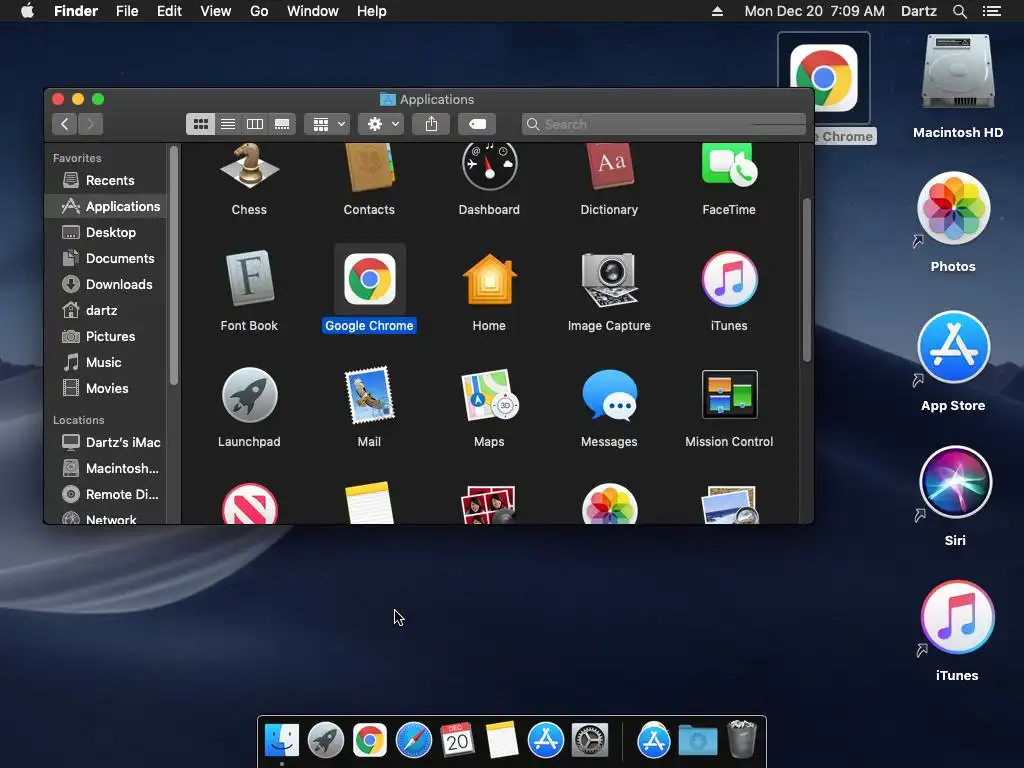The image size is (1024, 768).
Task: Open the View menu
Action: (216, 11)
